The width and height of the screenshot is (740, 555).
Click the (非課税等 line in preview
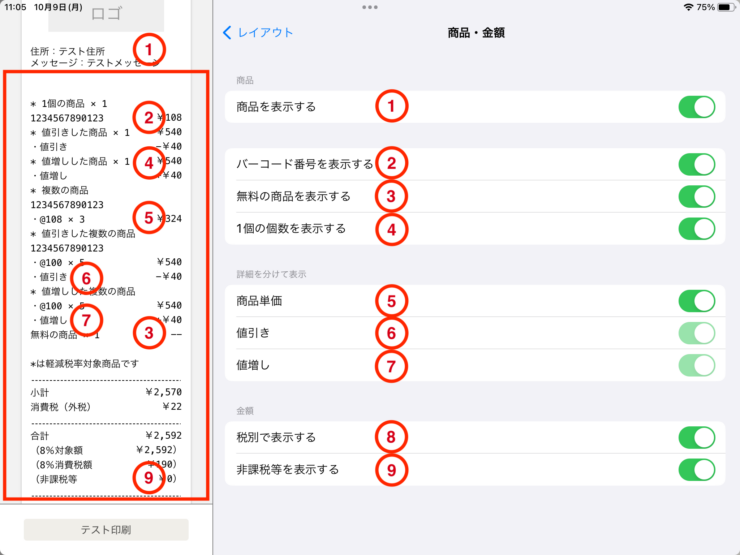click(106, 479)
